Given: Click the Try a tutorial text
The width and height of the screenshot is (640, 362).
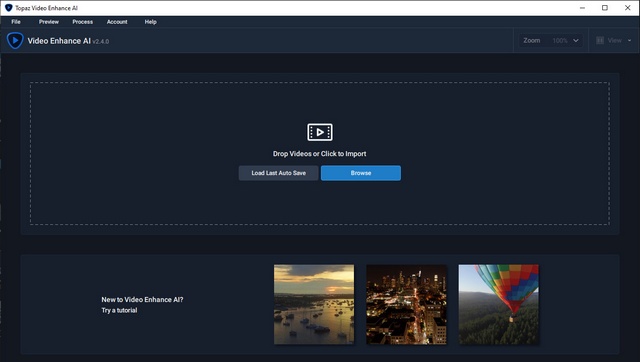Looking at the screenshot, I should tap(119, 310).
